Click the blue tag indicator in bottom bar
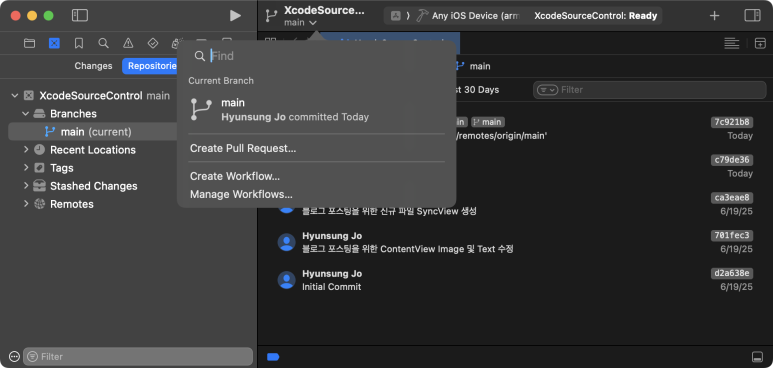773x368 pixels. (273, 357)
